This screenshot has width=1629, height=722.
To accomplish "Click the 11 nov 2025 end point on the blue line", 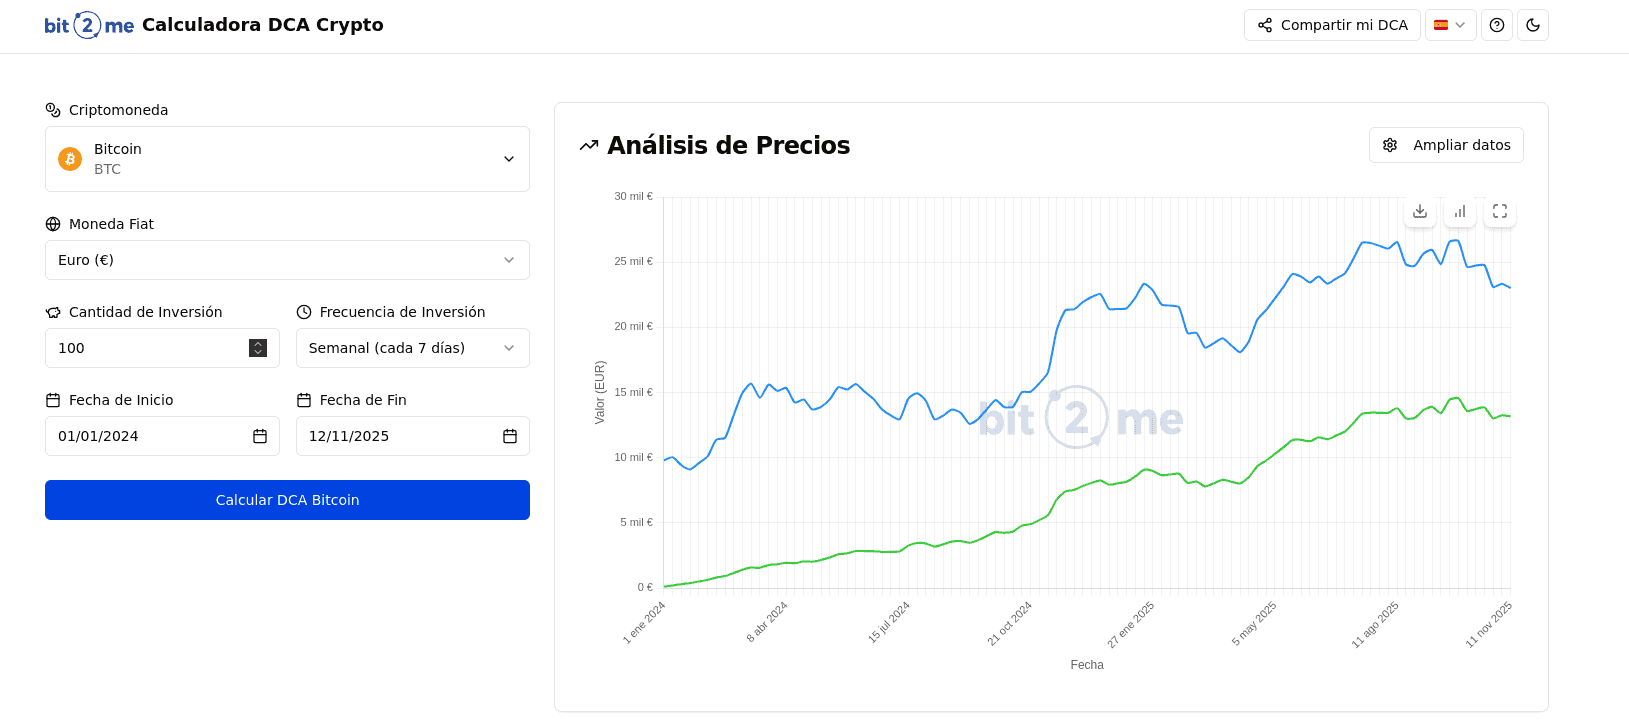I will click(x=1510, y=288).
